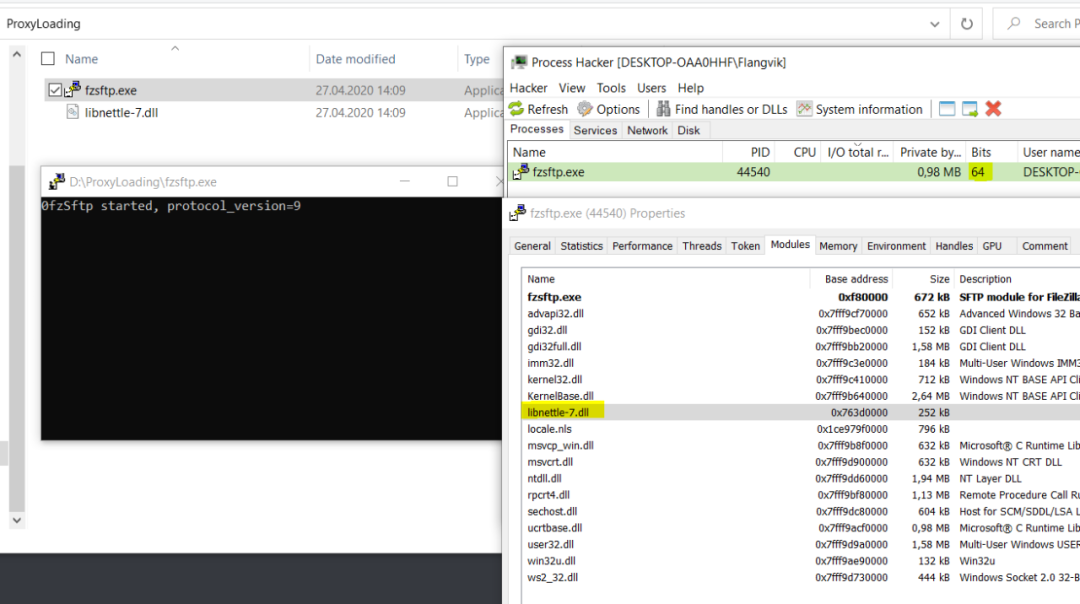1080x604 pixels.
Task: Click Properties window title icon
Action: (517, 213)
